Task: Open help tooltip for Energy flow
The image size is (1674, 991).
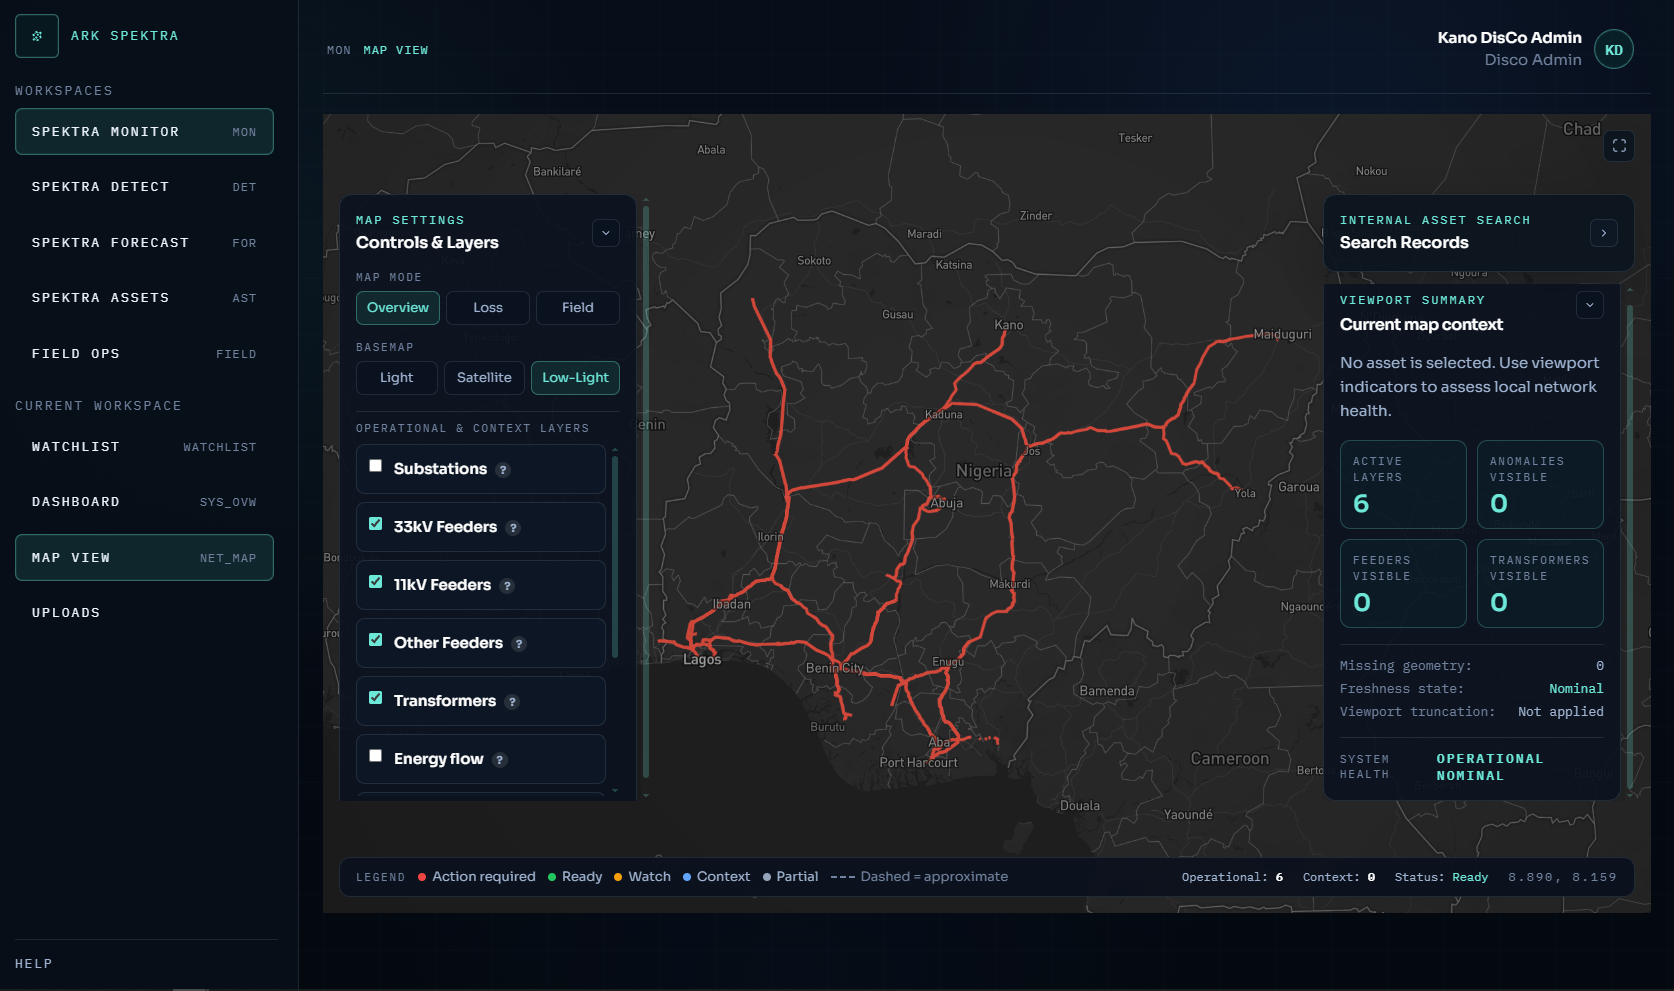Action: point(500,760)
